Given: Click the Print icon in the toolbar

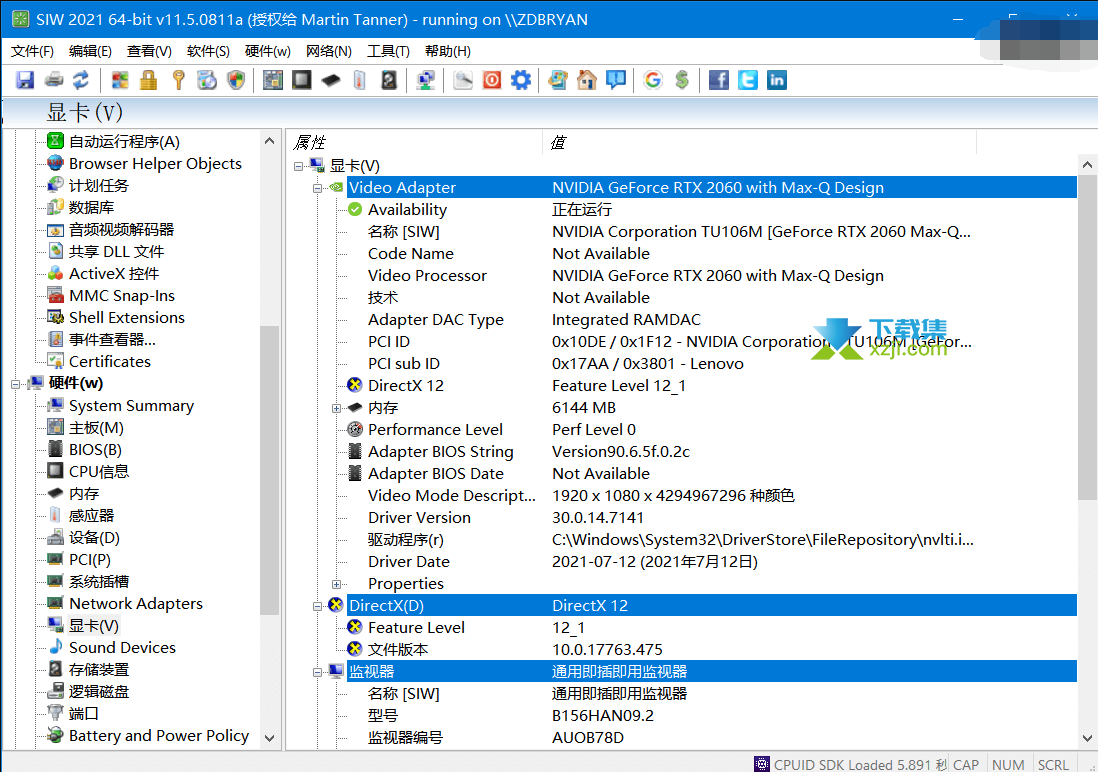Looking at the screenshot, I should (54, 80).
